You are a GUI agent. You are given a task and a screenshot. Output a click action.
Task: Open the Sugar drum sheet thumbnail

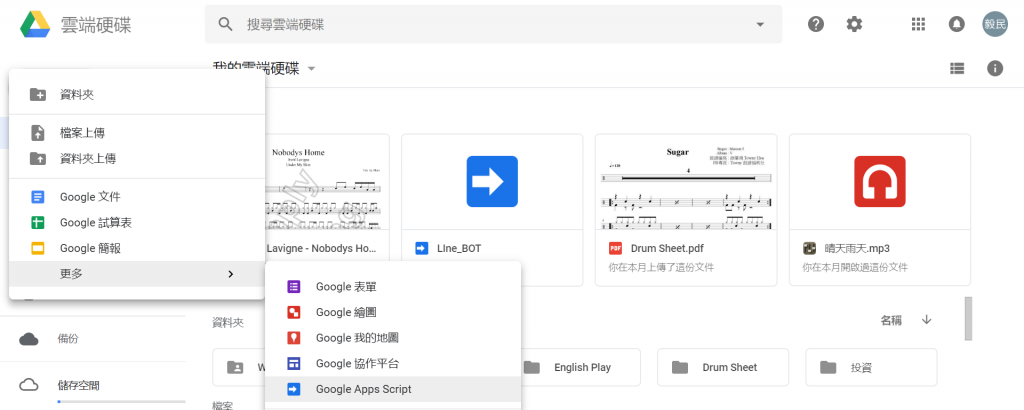[686, 182]
